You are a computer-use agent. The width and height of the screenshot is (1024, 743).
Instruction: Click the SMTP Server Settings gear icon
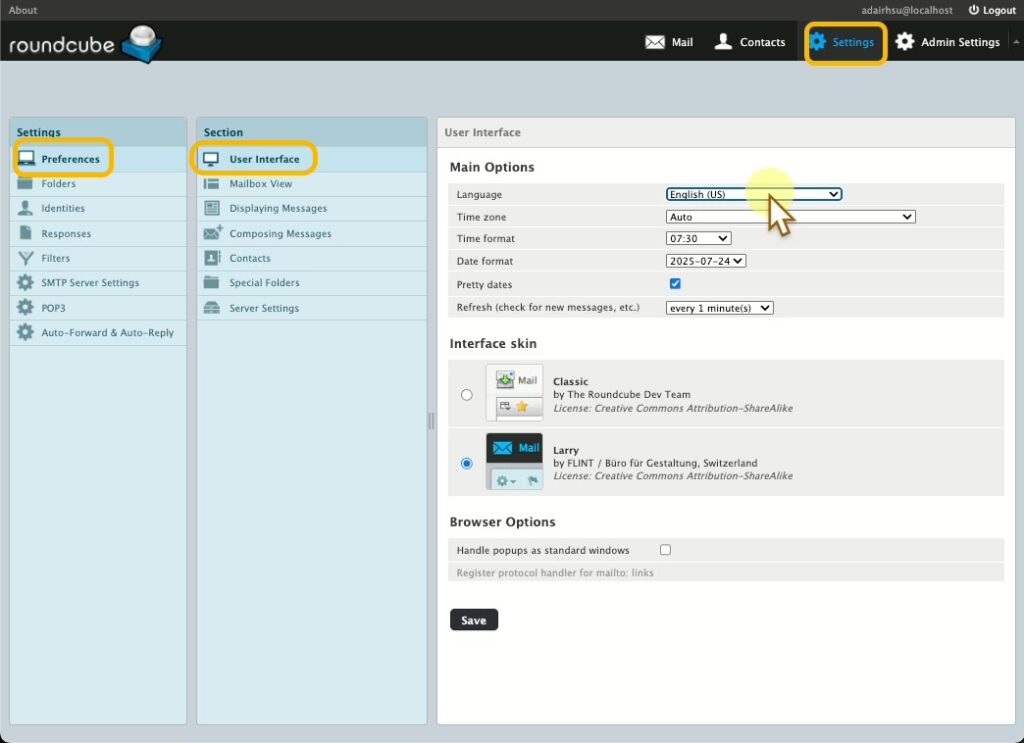click(25, 282)
